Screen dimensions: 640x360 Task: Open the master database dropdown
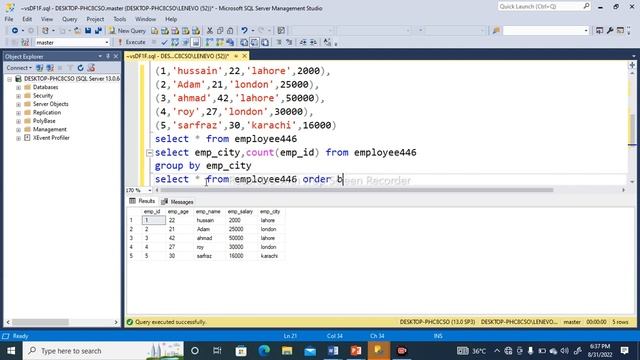pos(107,42)
